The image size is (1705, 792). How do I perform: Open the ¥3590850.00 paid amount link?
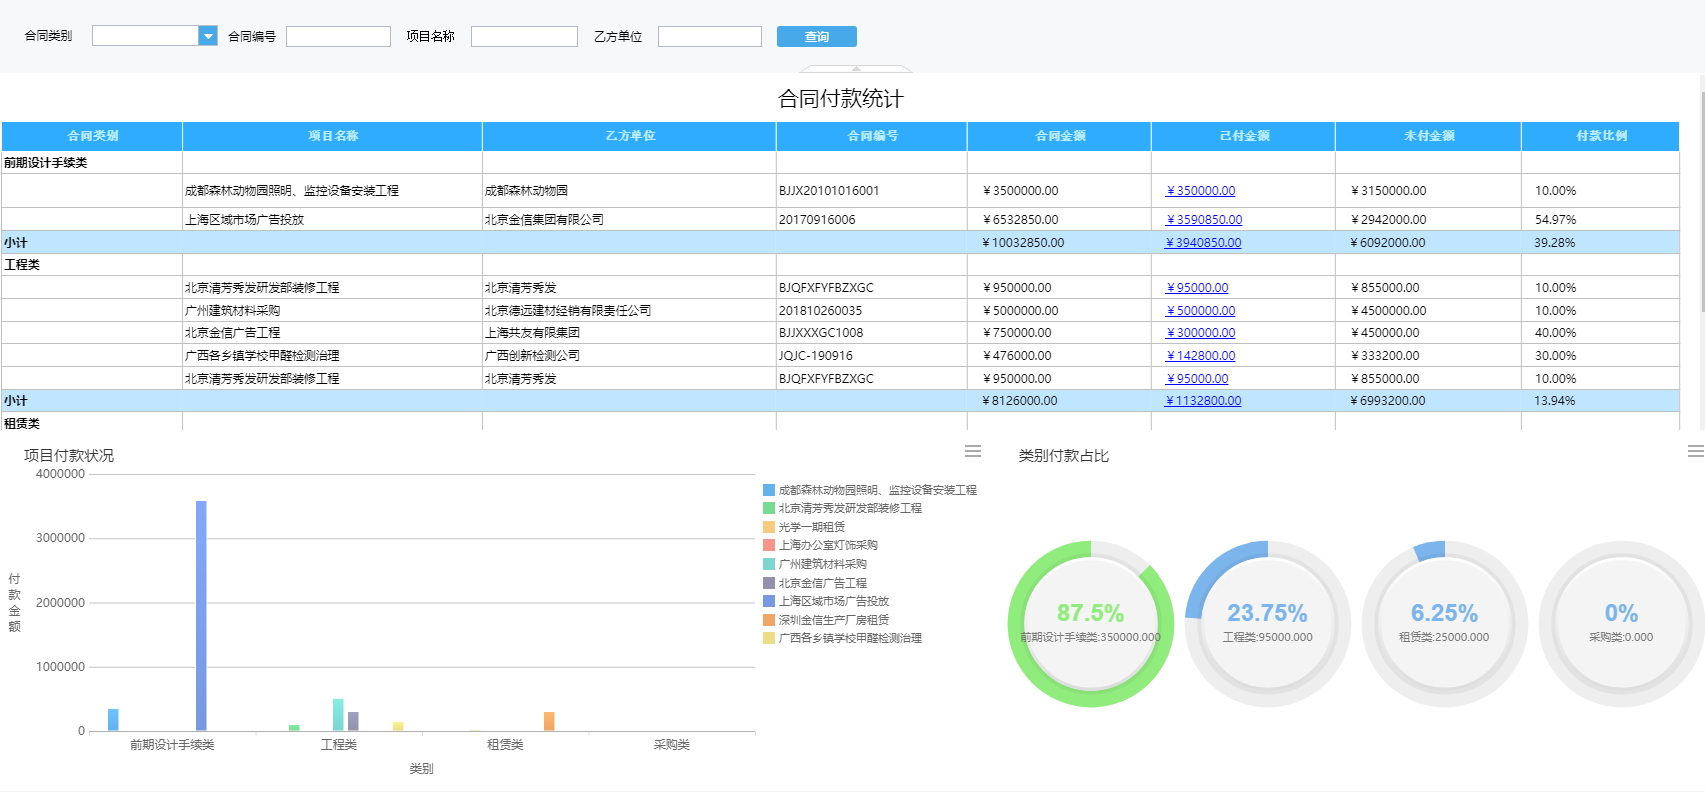coord(1204,220)
